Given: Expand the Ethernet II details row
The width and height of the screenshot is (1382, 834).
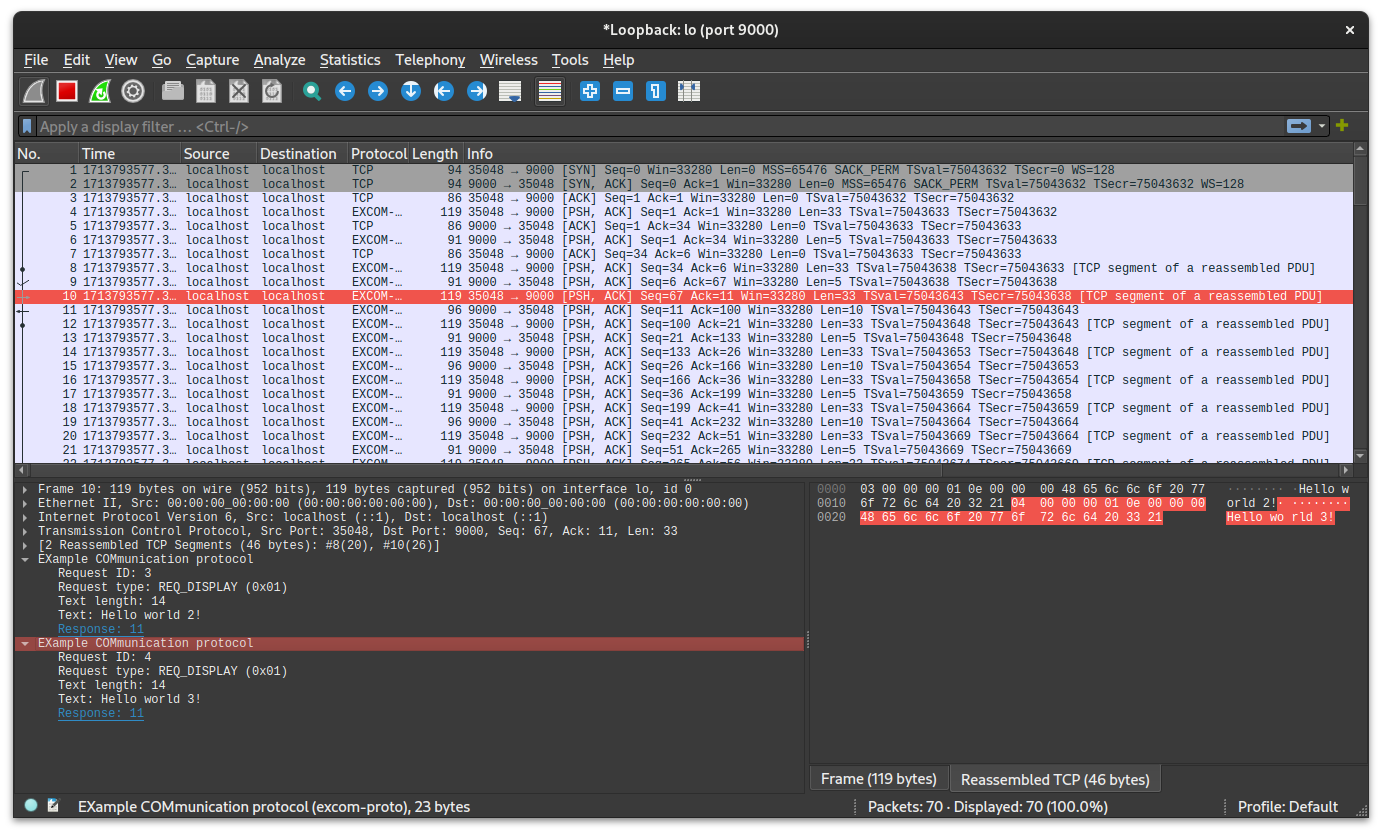Looking at the screenshot, I should 25,503.
